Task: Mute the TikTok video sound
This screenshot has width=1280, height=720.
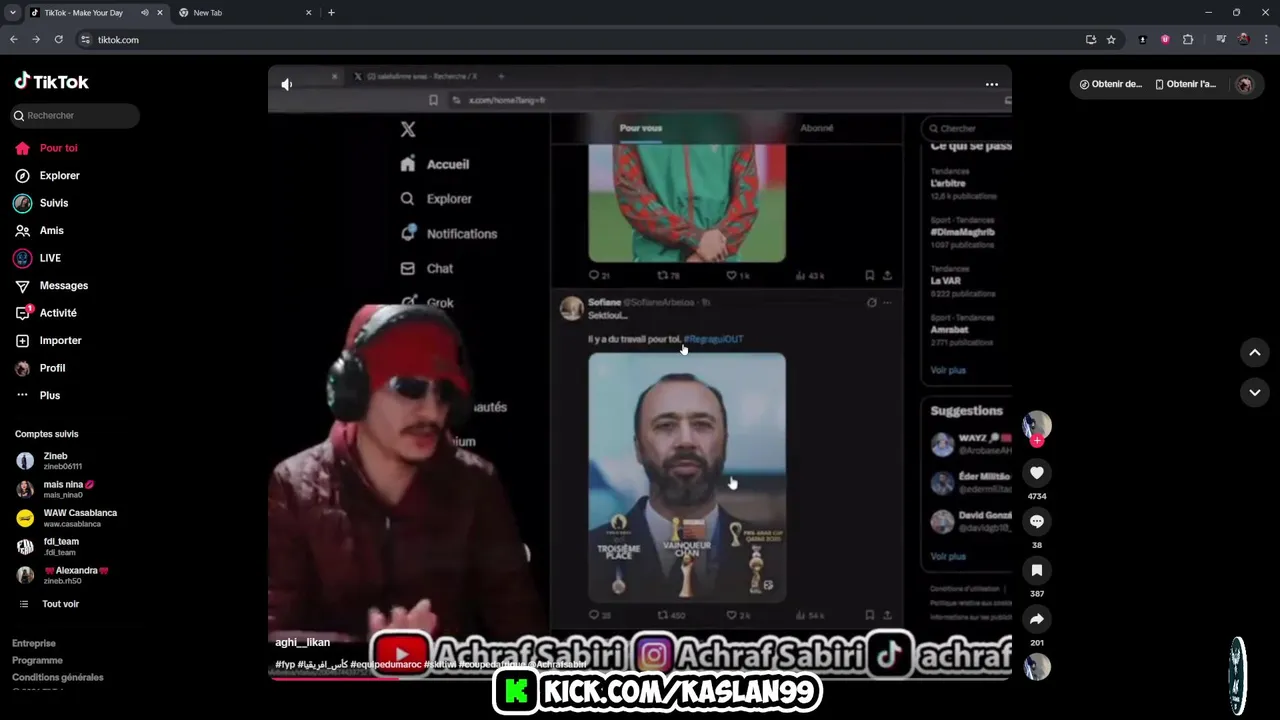Action: click(287, 84)
